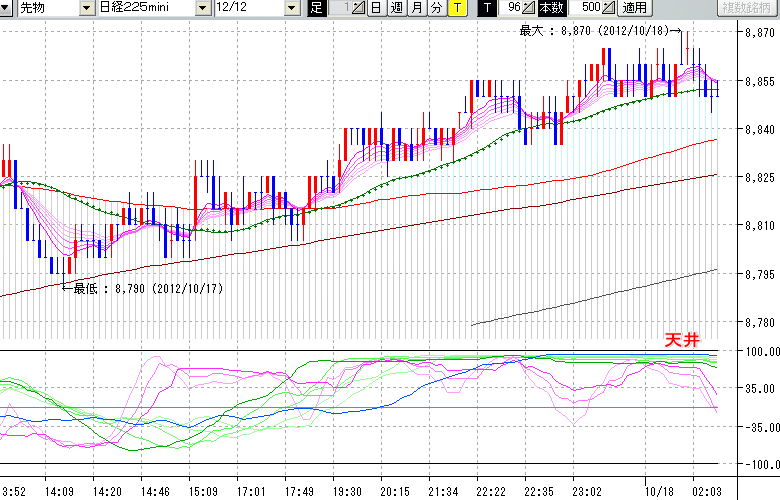Click the spinner beside the 96 value

530,8
